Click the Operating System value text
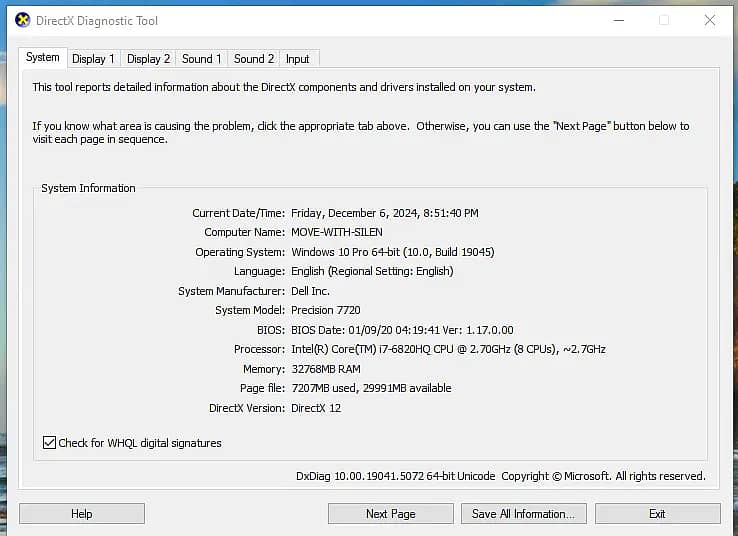Screen dimensions: 738x536 coord(392,252)
